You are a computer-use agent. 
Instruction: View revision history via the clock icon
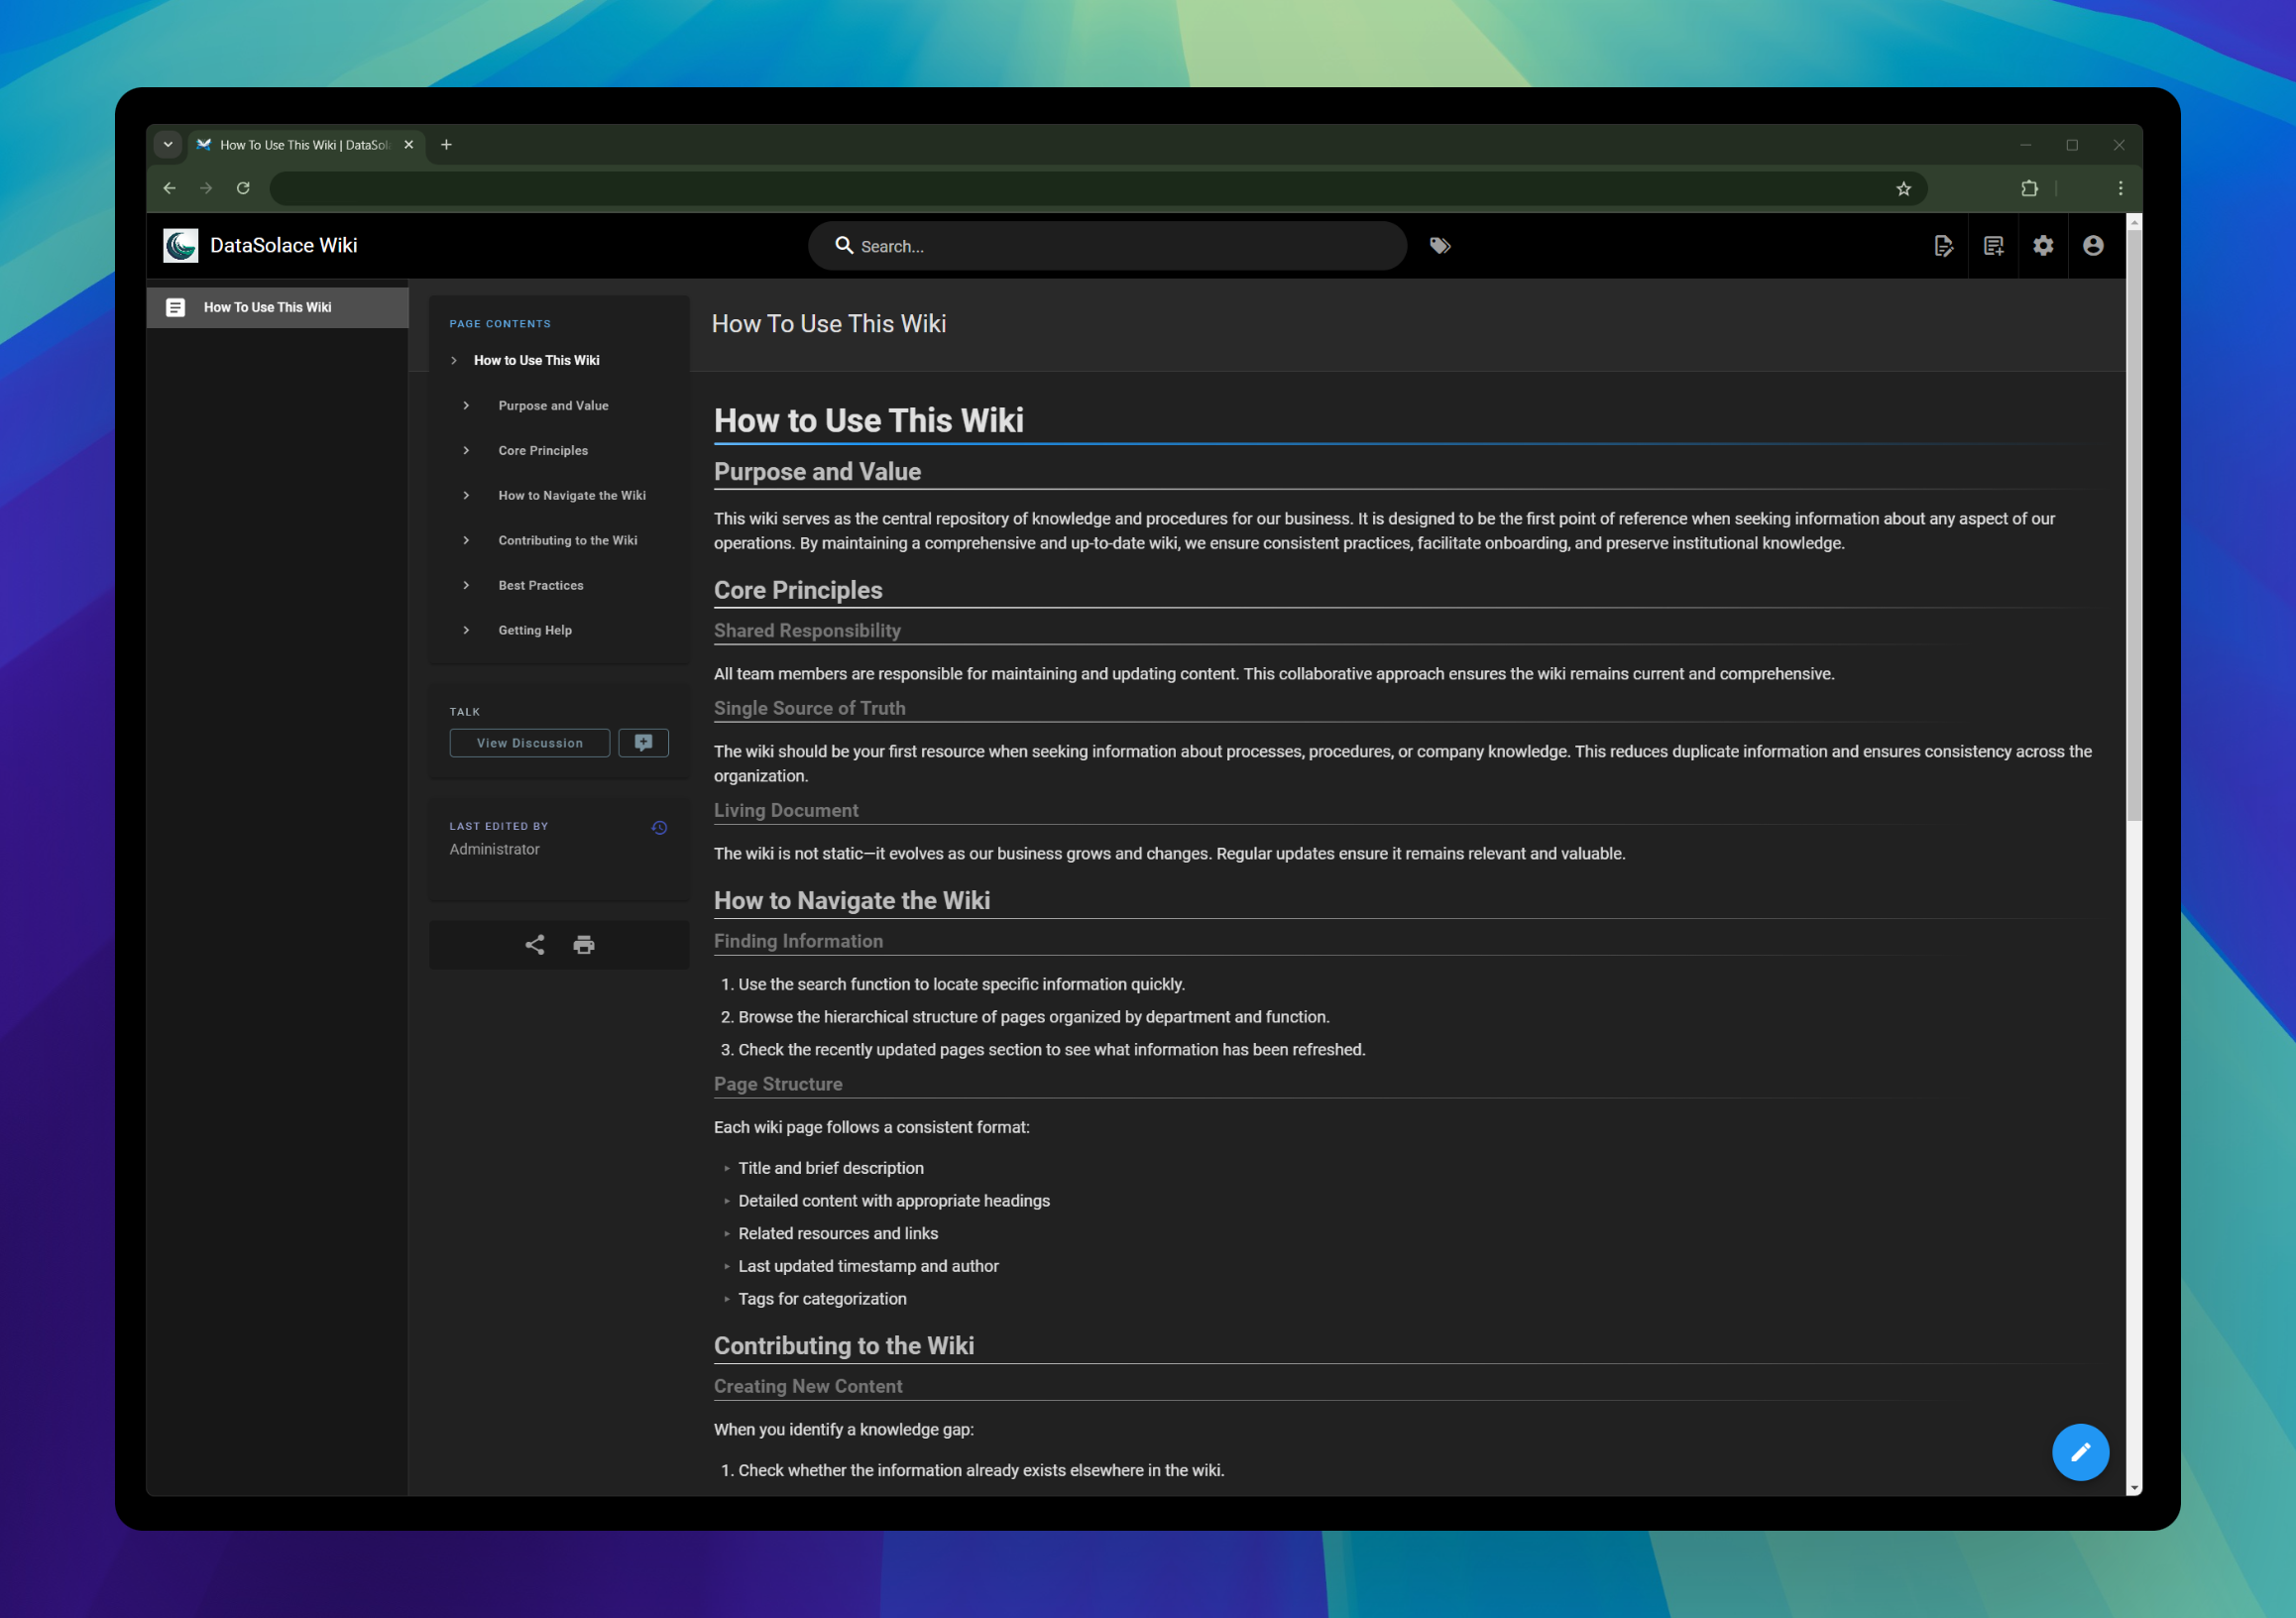click(658, 827)
